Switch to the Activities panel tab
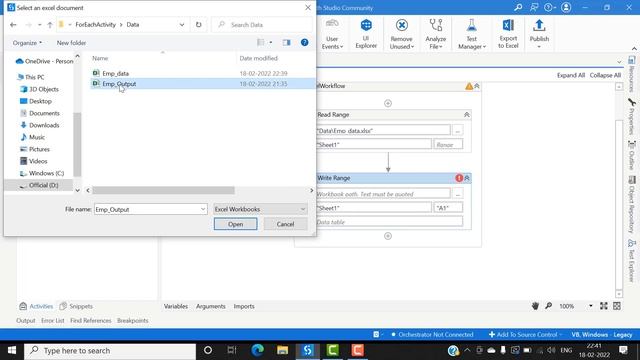The image size is (640, 360). 36,306
